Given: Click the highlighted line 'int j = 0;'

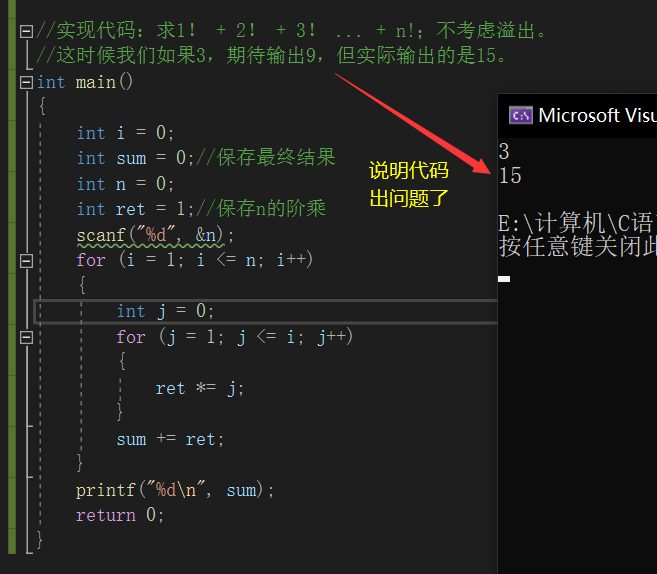Looking at the screenshot, I should pyautogui.click(x=166, y=312).
